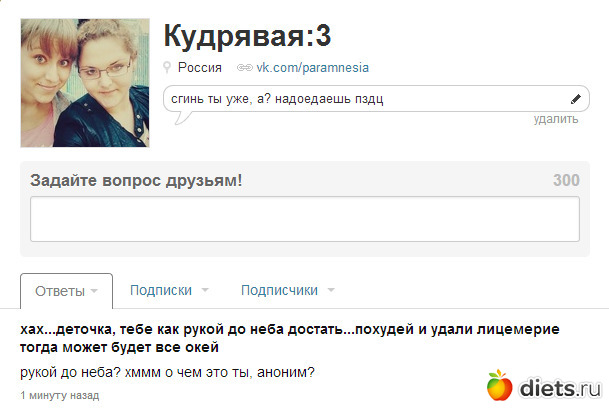The image size is (609, 409).
Task: Click the diets.ru apple logo
Action: (x=499, y=385)
